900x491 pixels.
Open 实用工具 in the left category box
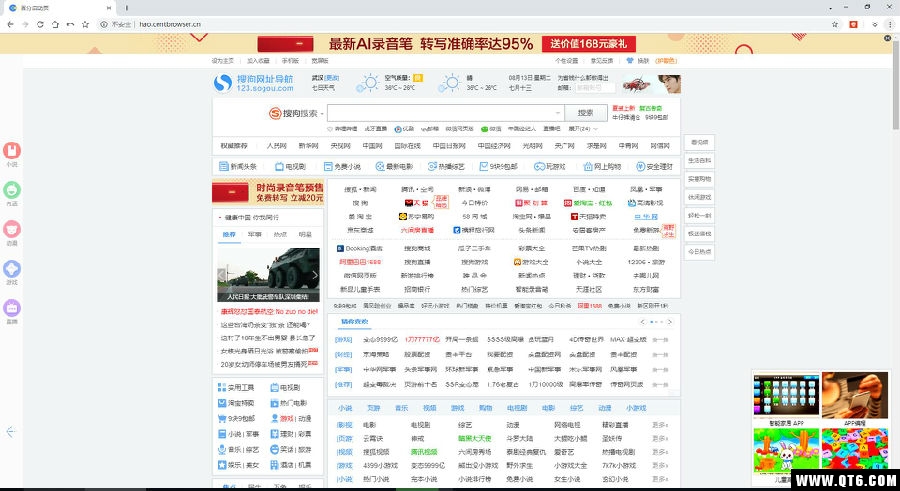click(x=236, y=388)
